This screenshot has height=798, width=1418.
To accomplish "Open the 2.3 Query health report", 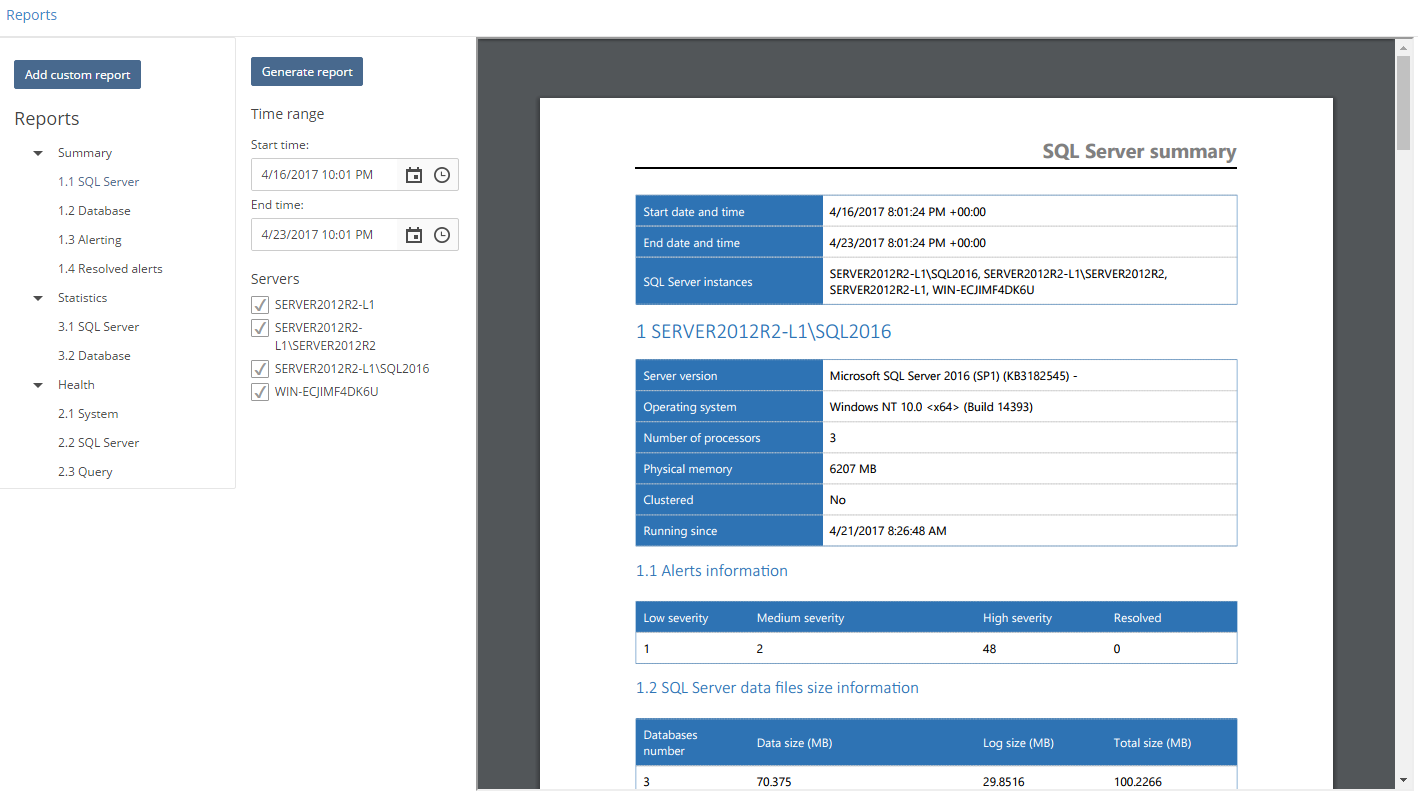I will (85, 471).
